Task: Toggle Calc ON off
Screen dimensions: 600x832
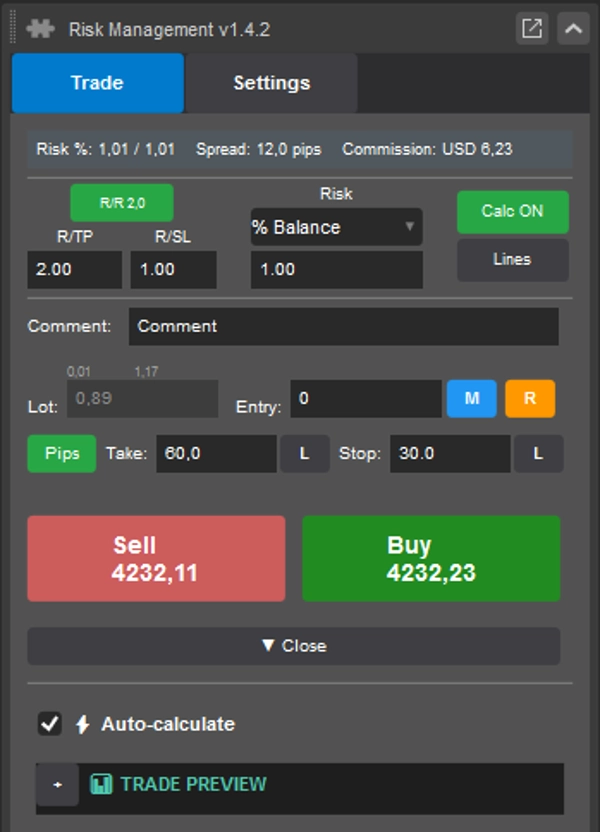Action: (x=512, y=211)
